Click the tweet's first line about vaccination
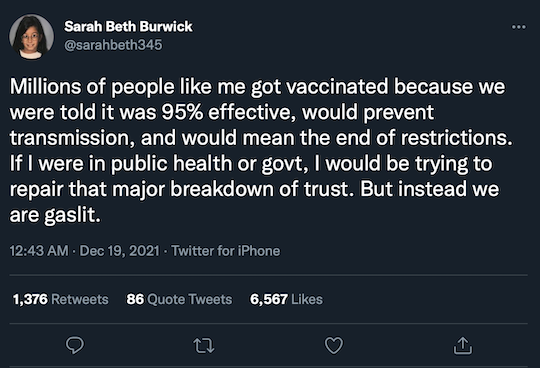The height and width of the screenshot is (368, 540). (x=257, y=86)
